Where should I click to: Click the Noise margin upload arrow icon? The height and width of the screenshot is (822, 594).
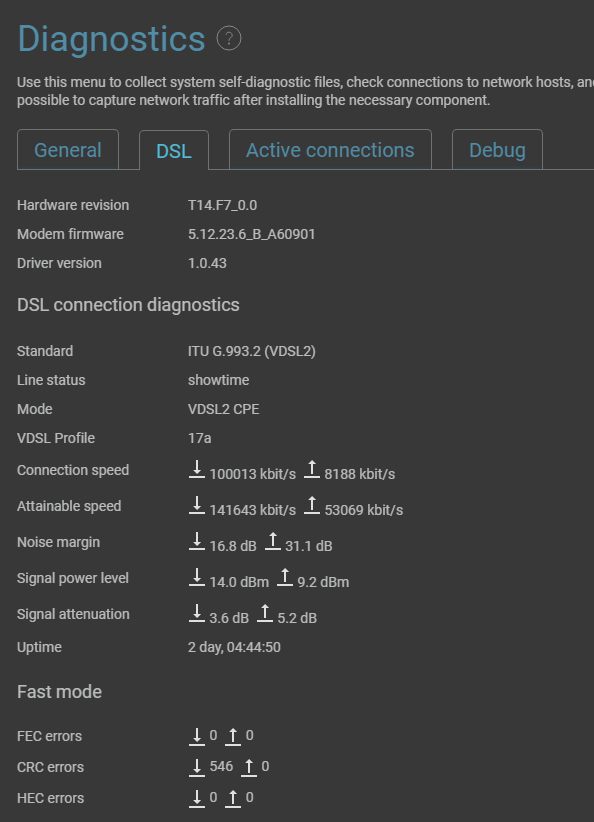coord(273,542)
